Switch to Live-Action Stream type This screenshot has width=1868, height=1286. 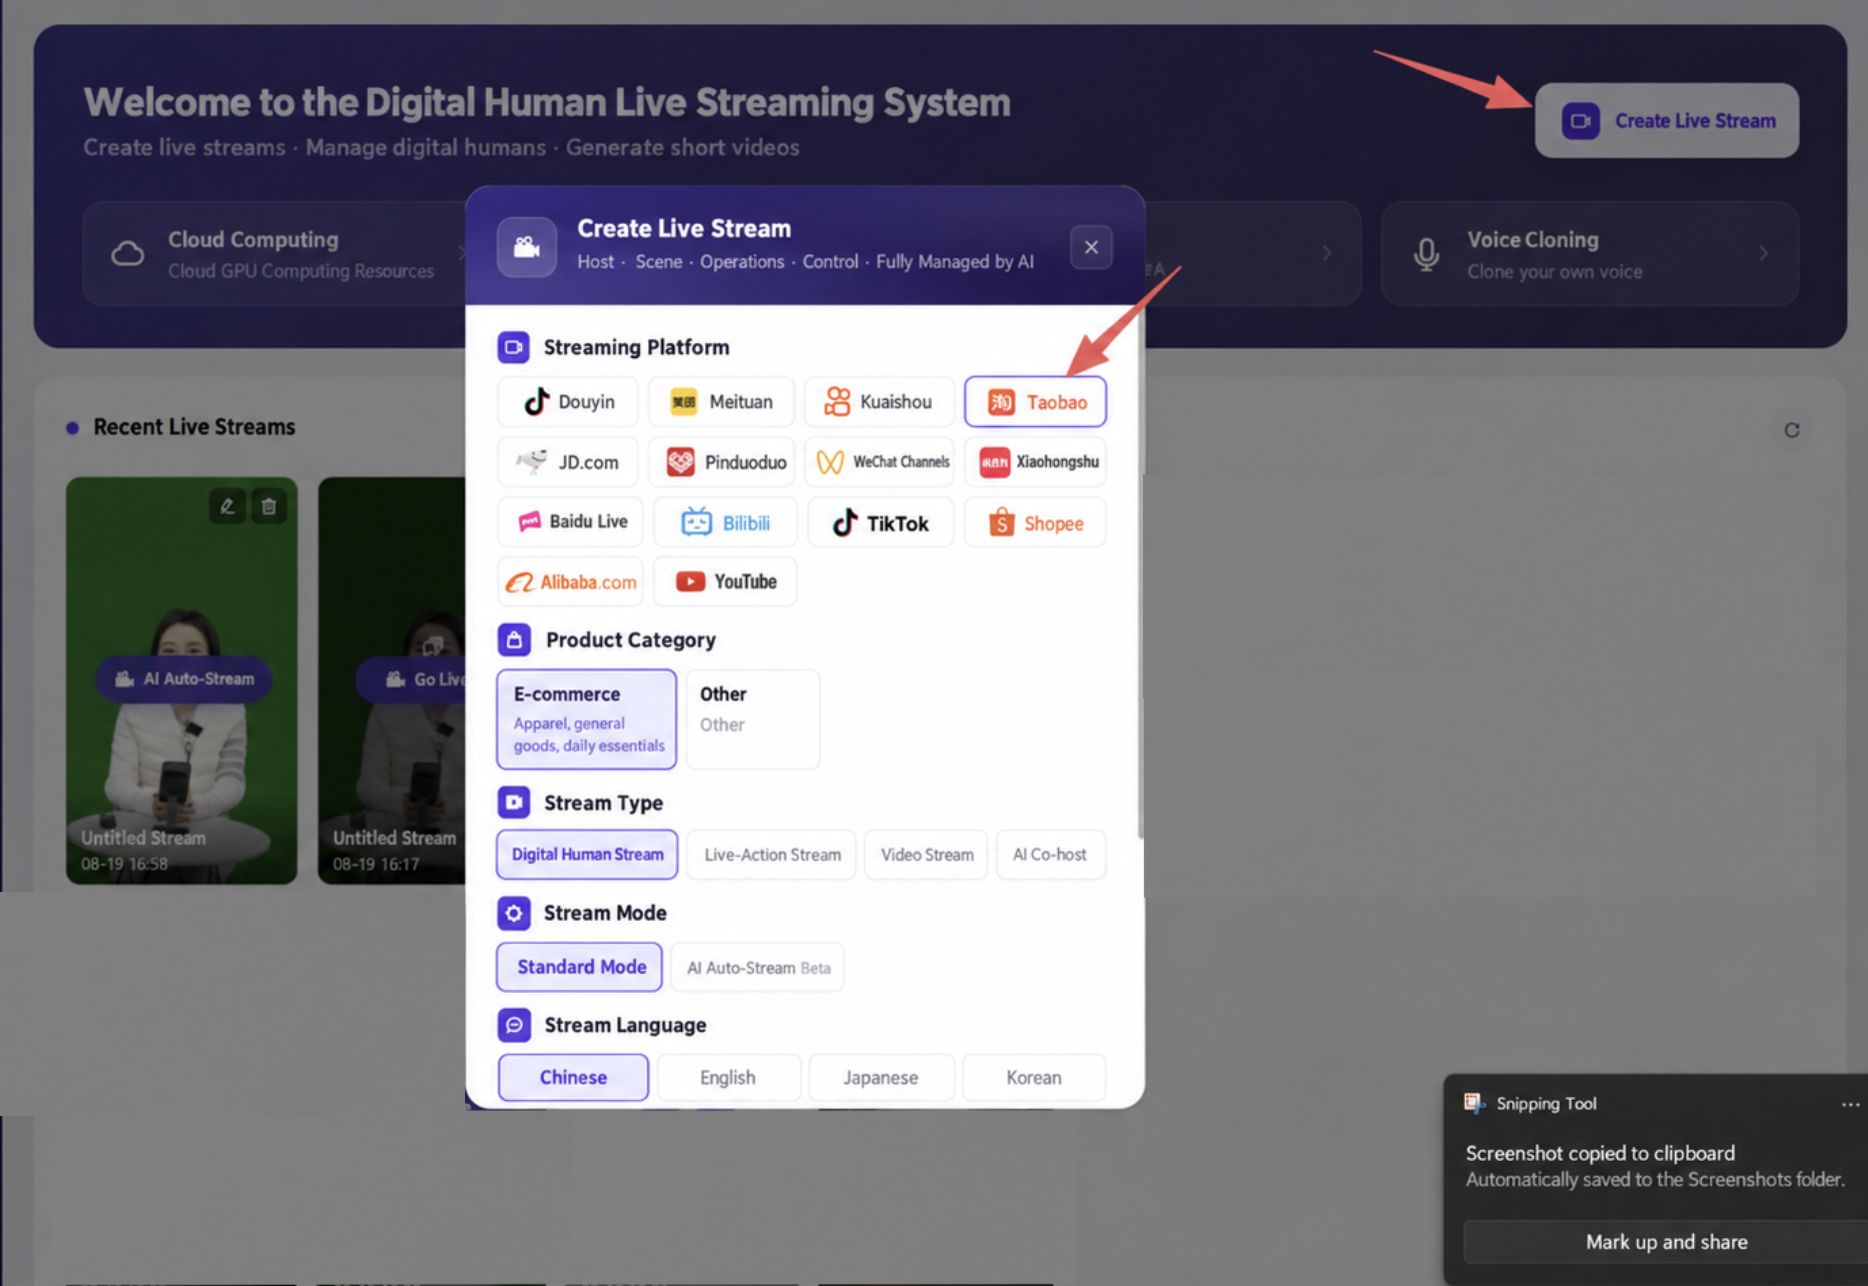pos(772,855)
